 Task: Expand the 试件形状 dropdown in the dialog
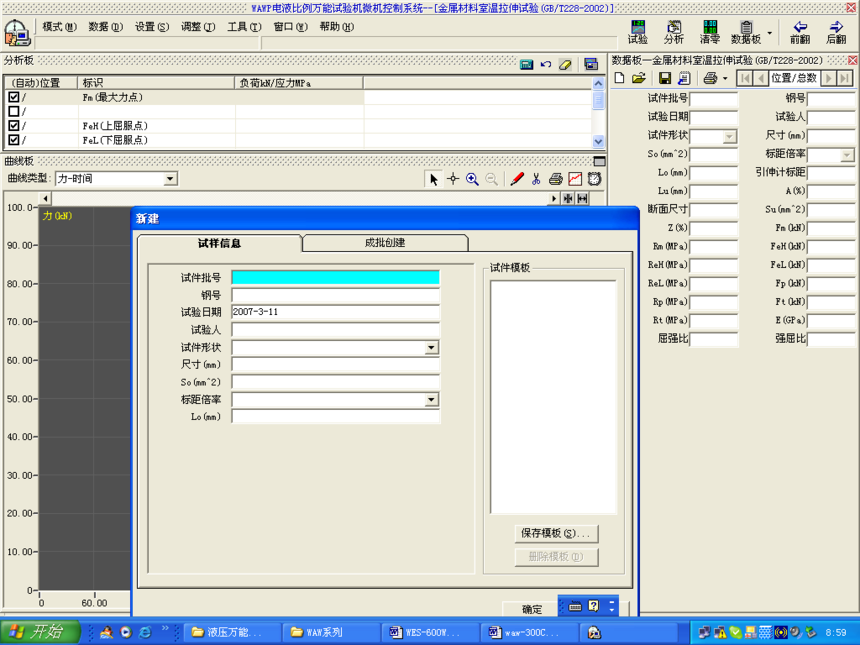click(431, 348)
